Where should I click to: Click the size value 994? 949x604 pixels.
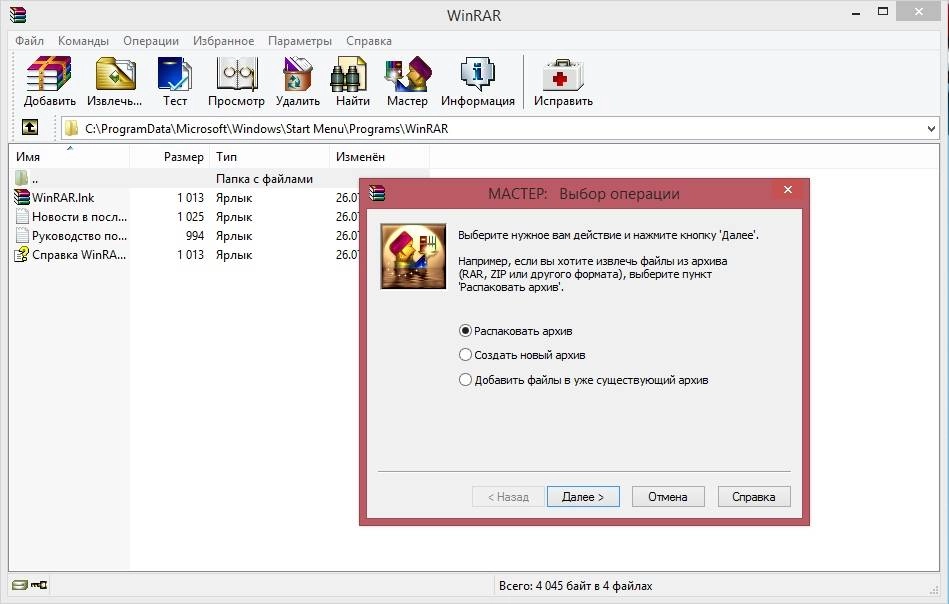coord(195,235)
